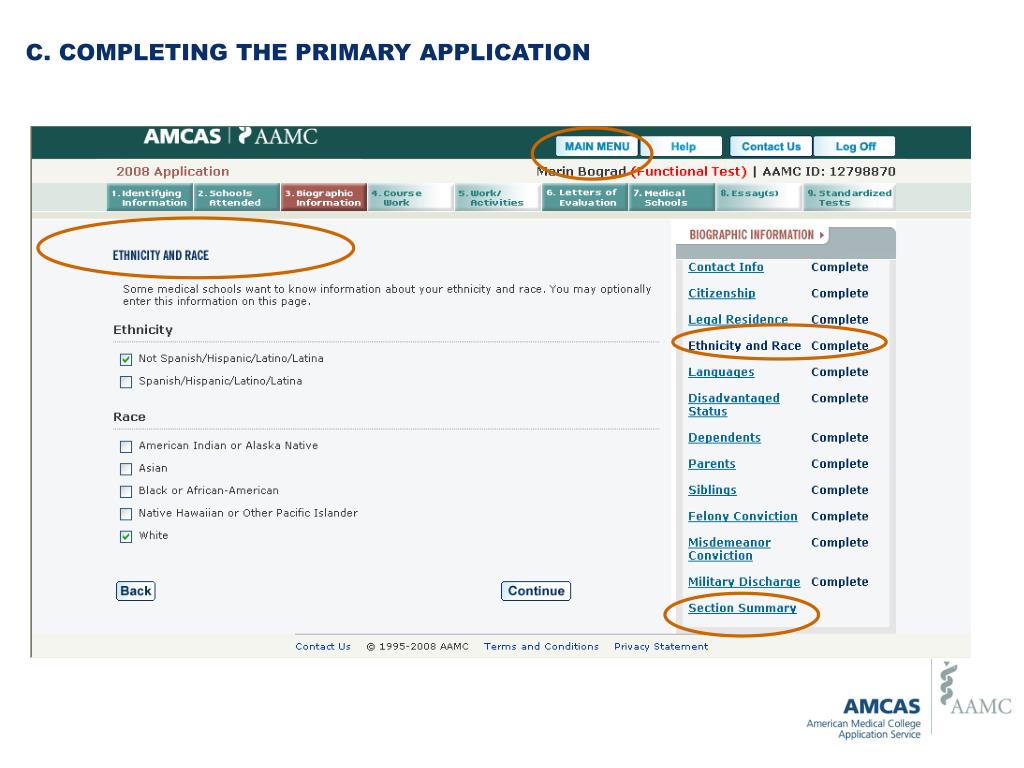Screen dimensions: 1024x768
Task: Select Ethnicity and Race in sidebar
Action: click(x=744, y=345)
